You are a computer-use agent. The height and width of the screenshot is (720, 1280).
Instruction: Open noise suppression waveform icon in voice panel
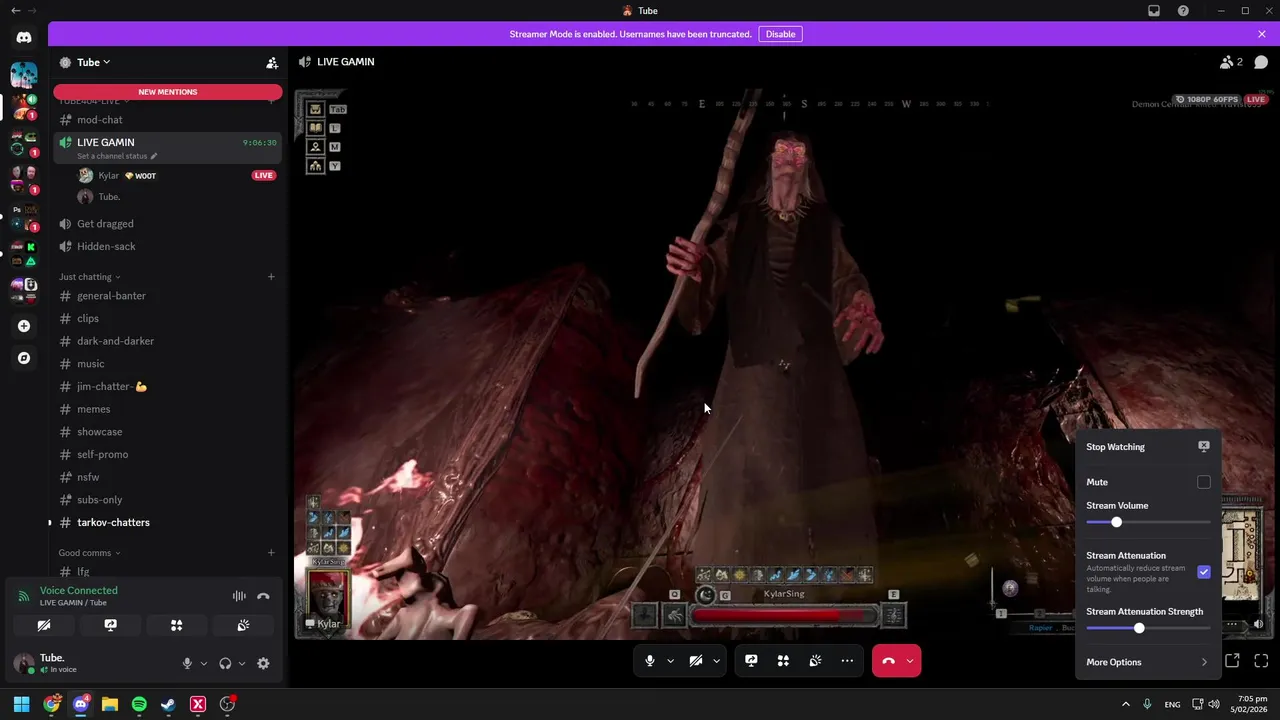coord(239,596)
